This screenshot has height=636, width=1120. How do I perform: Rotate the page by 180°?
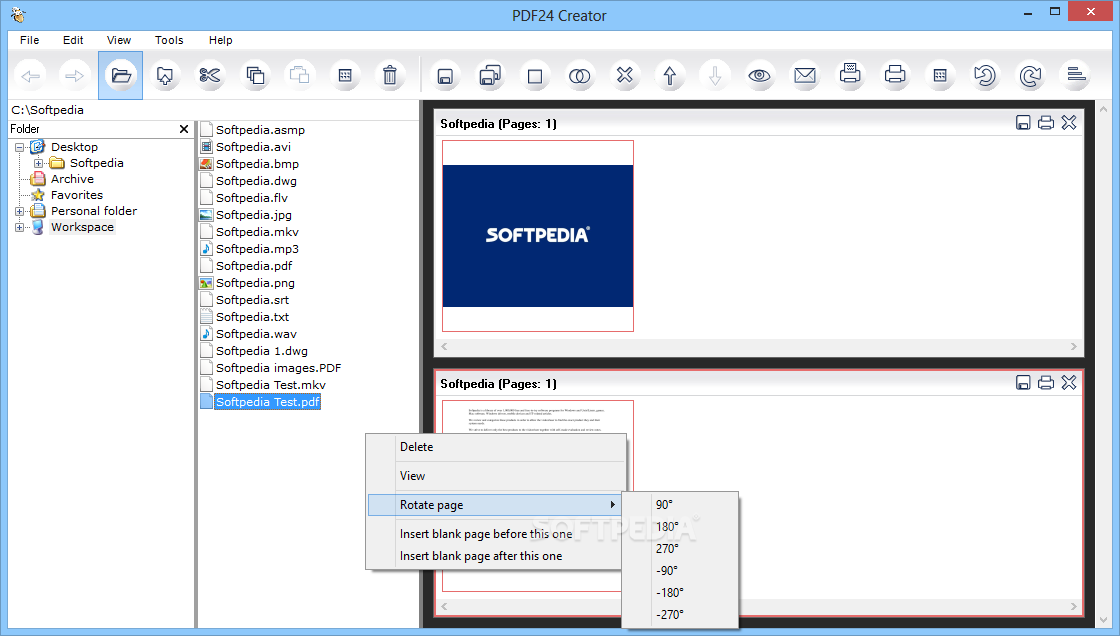pyautogui.click(x=680, y=527)
